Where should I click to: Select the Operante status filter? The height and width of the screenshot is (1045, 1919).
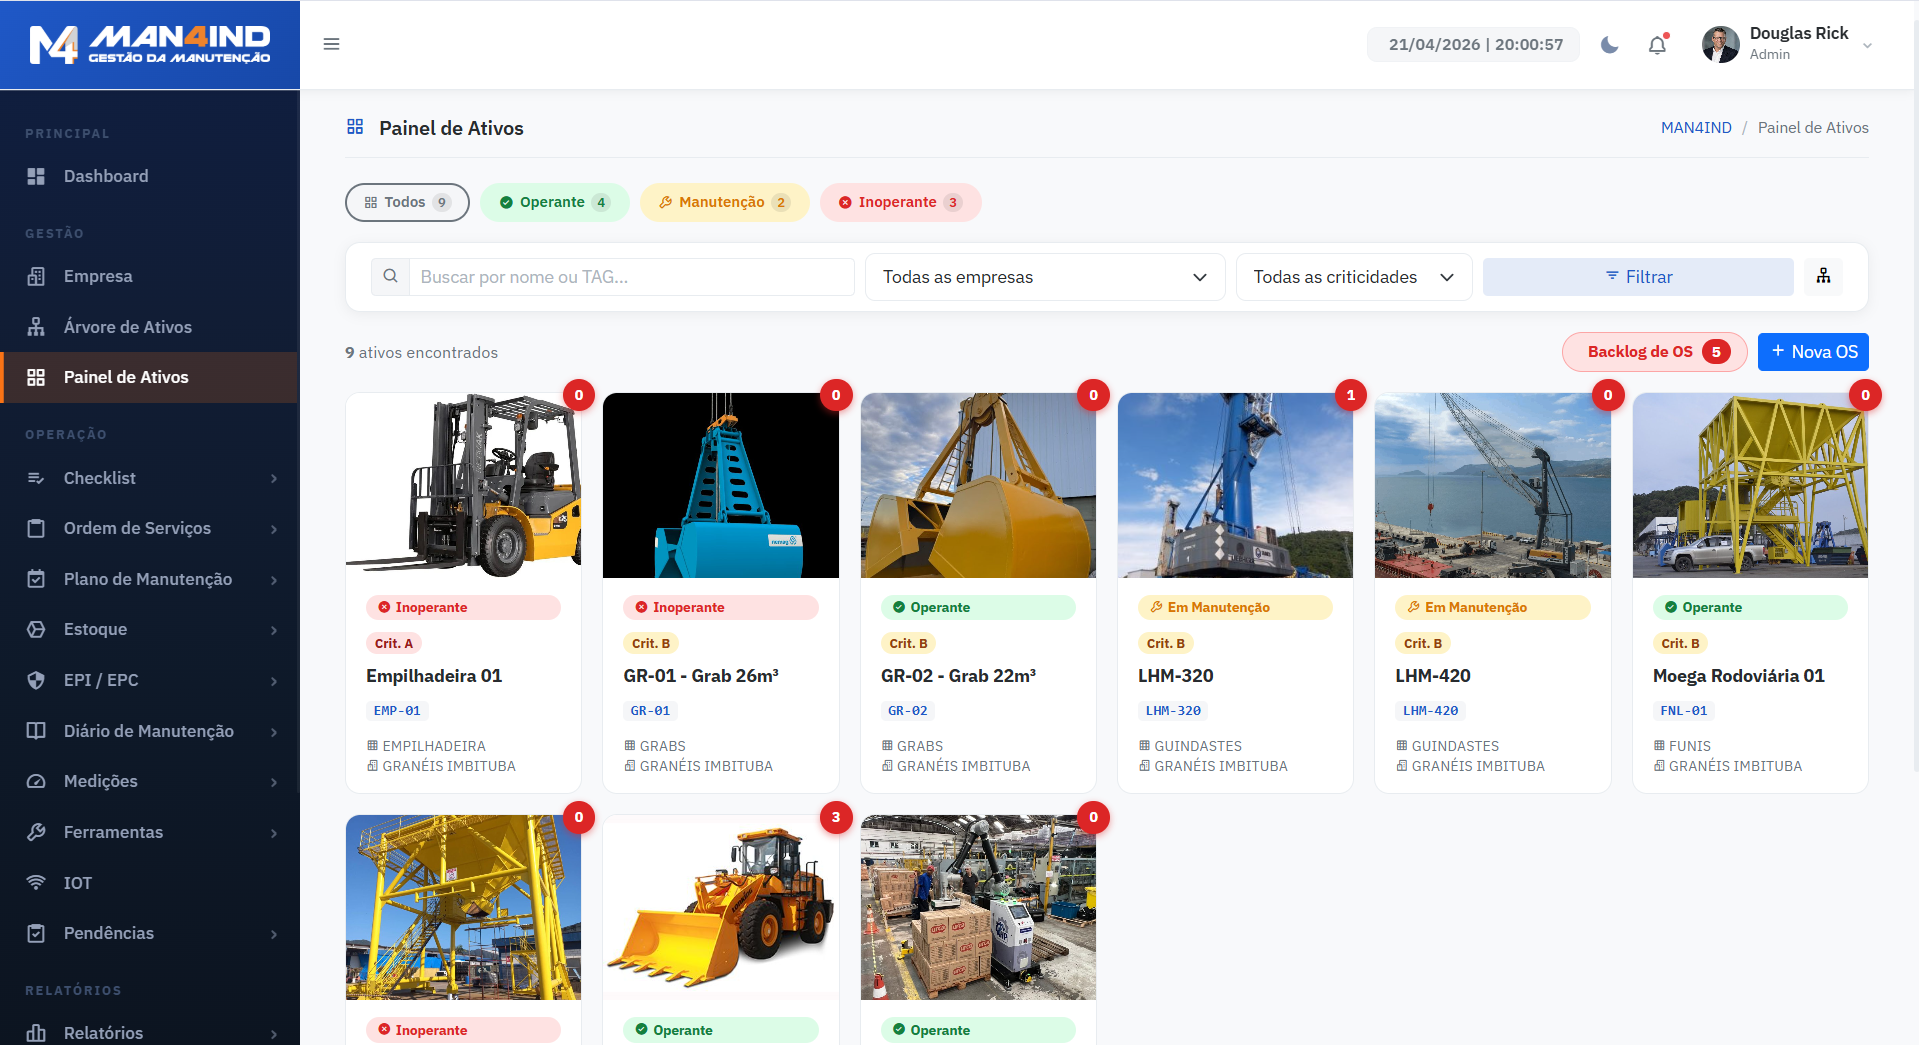pyautogui.click(x=554, y=202)
